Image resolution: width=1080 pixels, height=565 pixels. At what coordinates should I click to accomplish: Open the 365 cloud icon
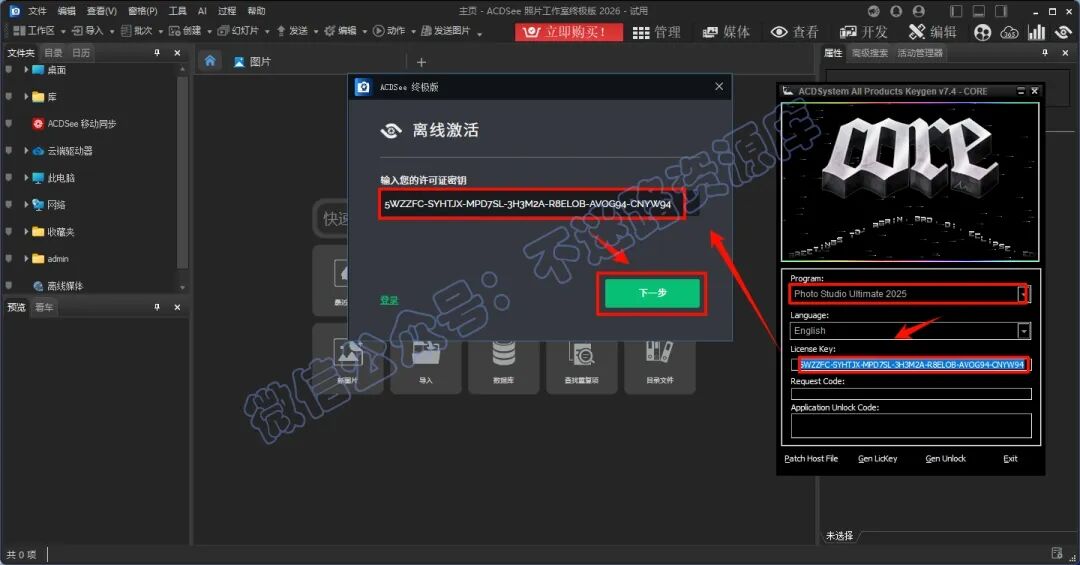click(1009, 32)
